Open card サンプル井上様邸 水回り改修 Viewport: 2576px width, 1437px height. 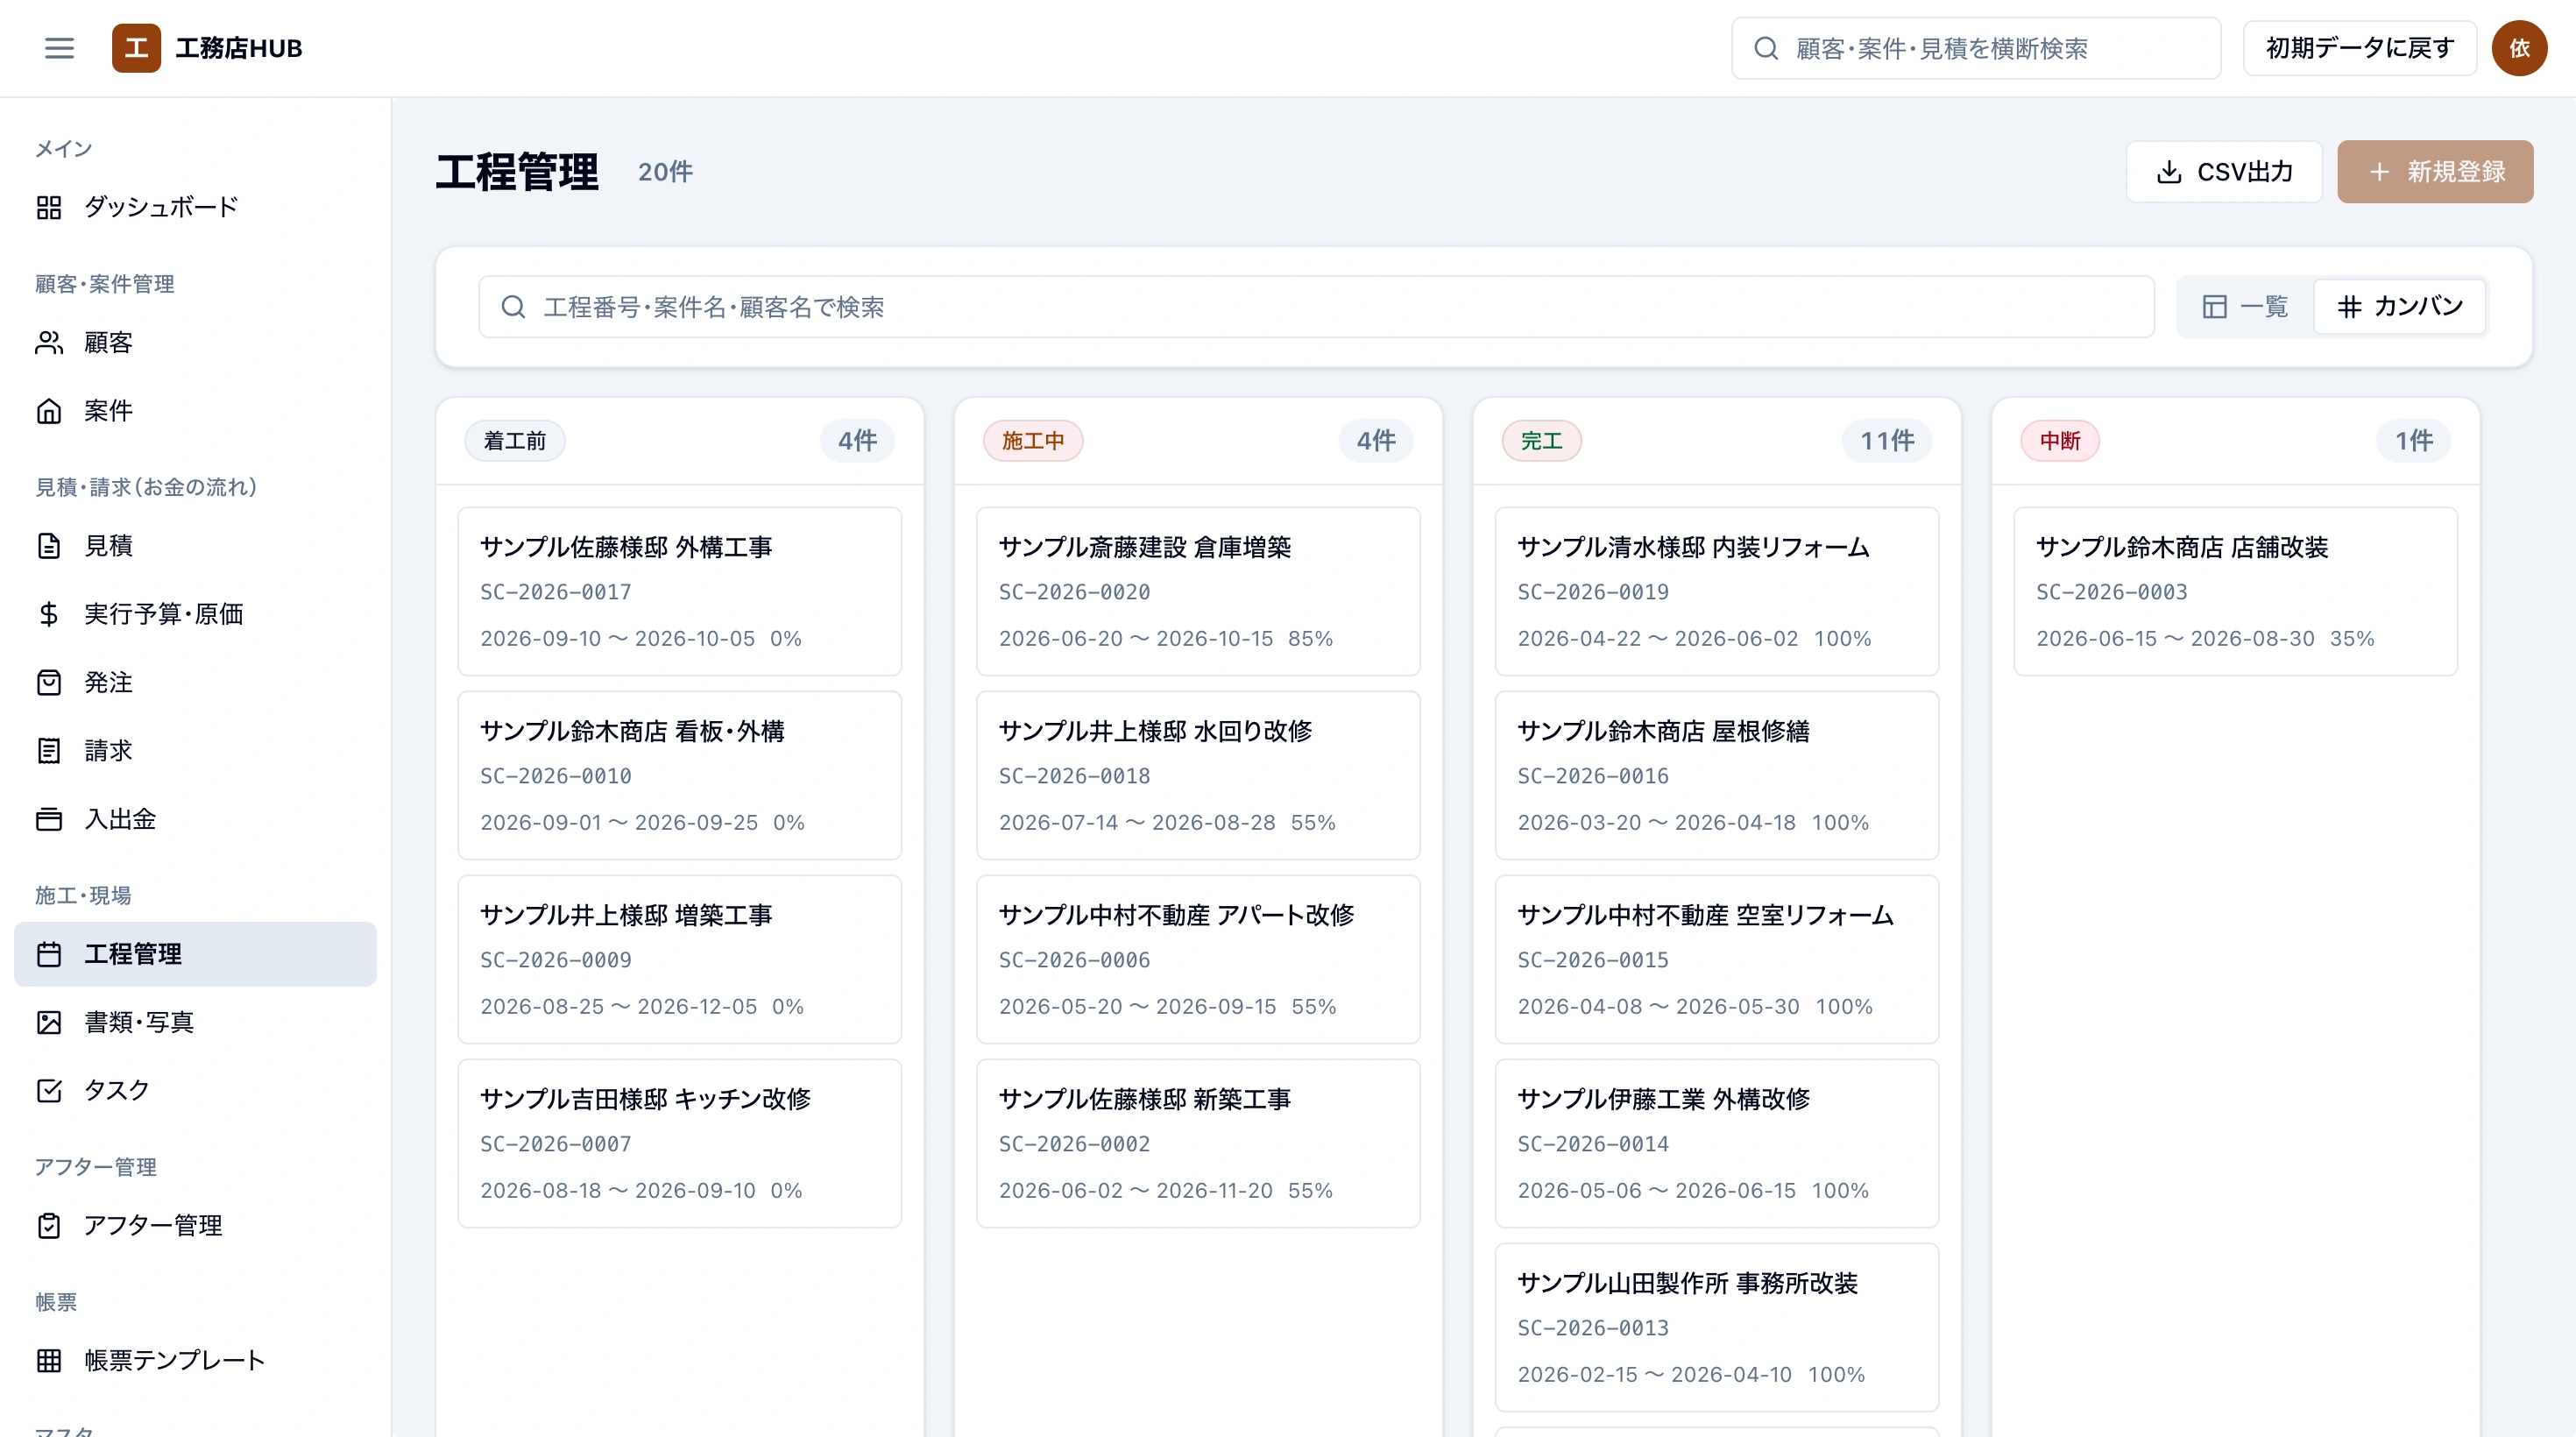1198,776
